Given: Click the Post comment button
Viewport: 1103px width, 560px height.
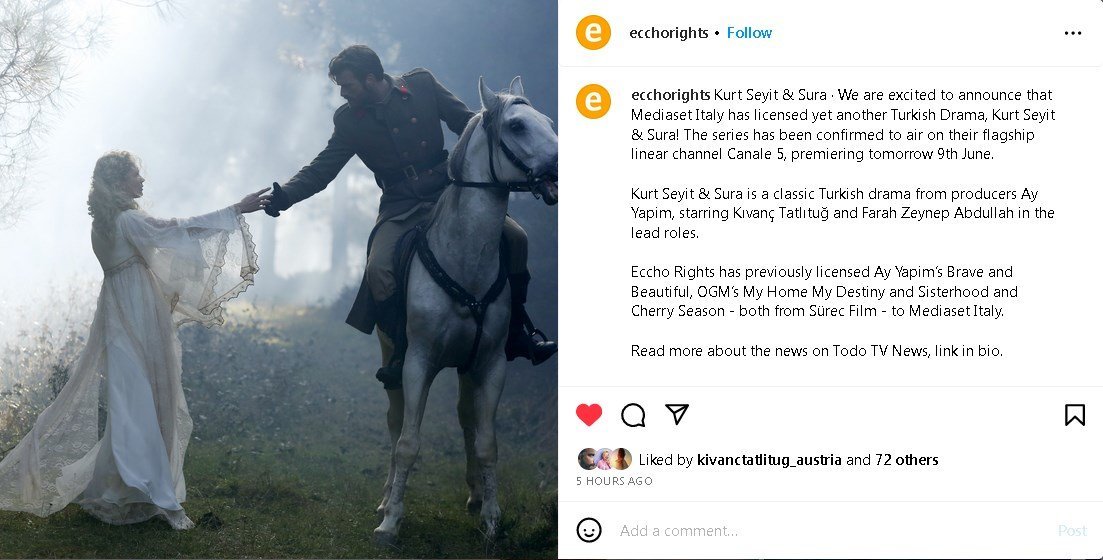Looking at the screenshot, I should 1072,530.
